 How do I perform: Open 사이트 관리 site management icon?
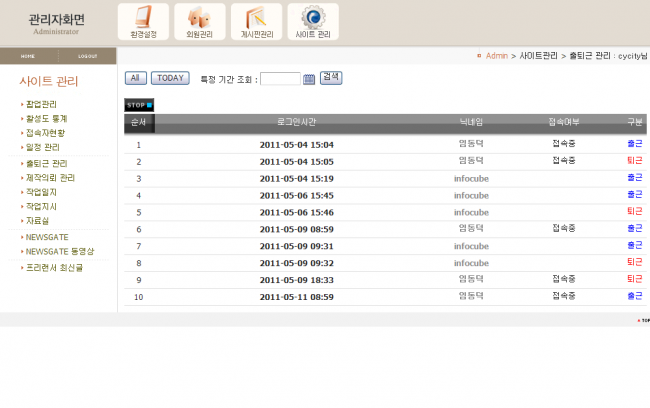(313, 22)
